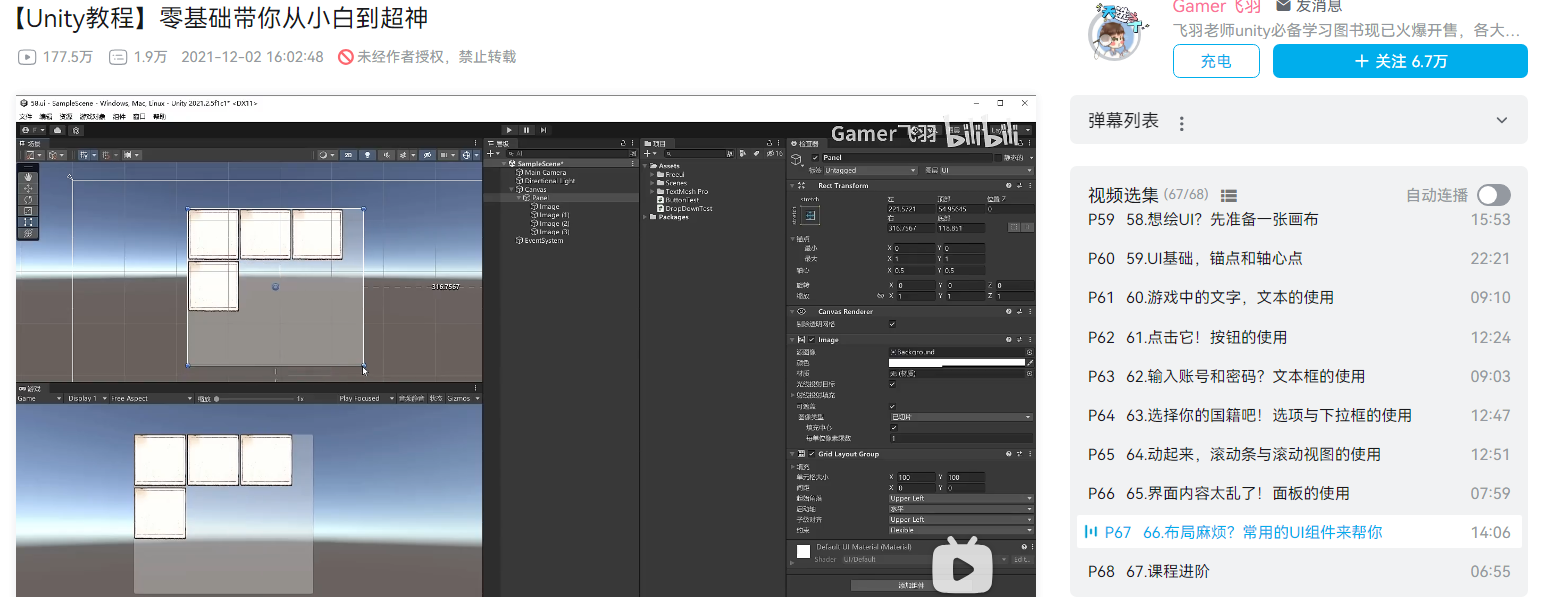Open 编辑 menu in Unity
The image size is (1563, 597).
pyautogui.click(x=45, y=116)
